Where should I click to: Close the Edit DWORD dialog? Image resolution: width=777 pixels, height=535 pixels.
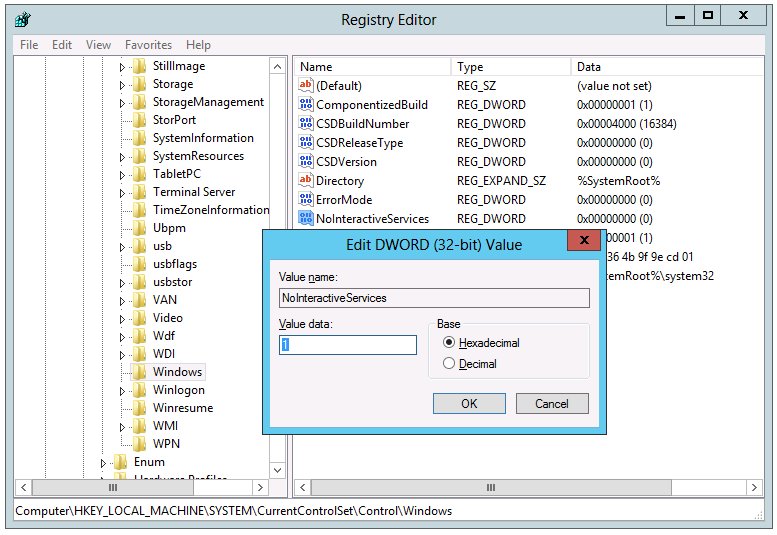click(584, 240)
